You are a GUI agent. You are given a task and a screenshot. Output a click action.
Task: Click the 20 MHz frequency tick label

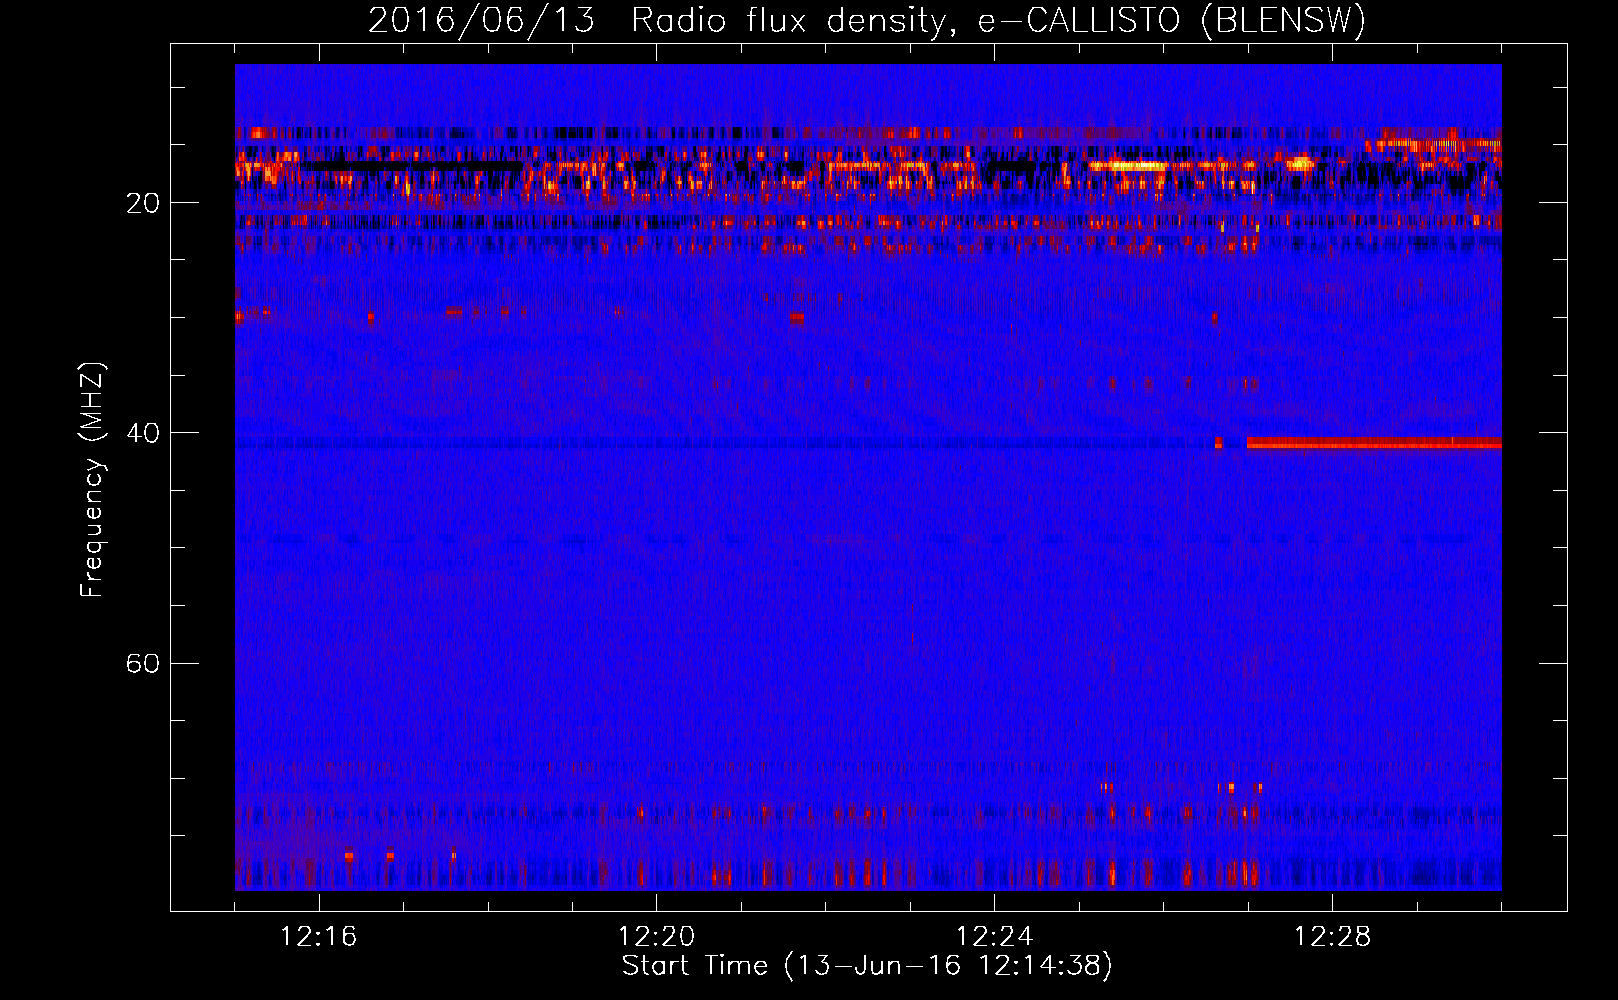click(x=143, y=203)
